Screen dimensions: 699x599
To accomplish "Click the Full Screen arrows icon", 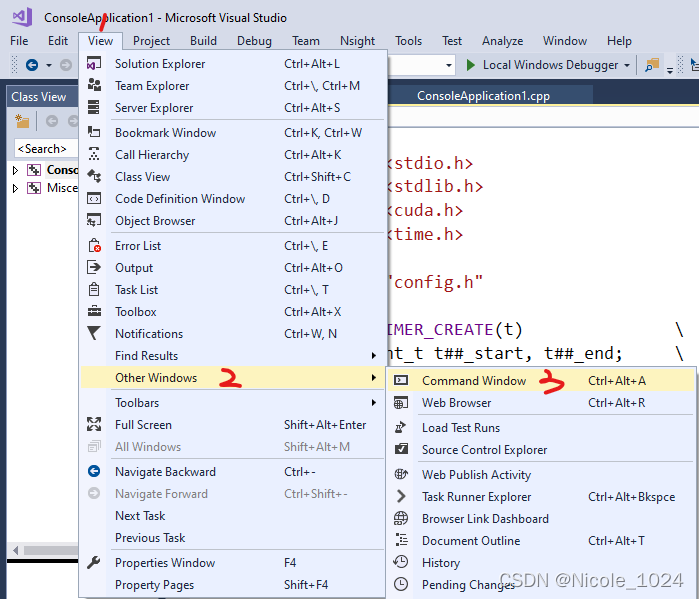I will [94, 424].
